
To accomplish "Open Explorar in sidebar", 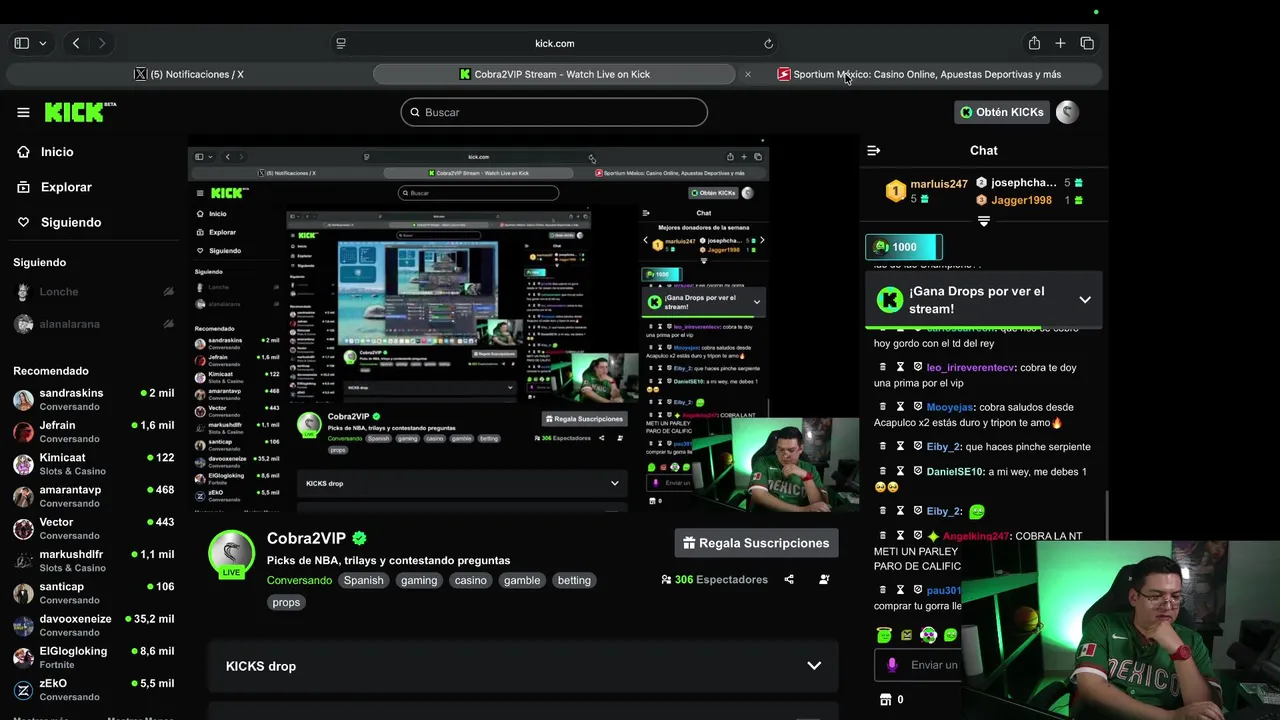I will pyautogui.click(x=66, y=187).
